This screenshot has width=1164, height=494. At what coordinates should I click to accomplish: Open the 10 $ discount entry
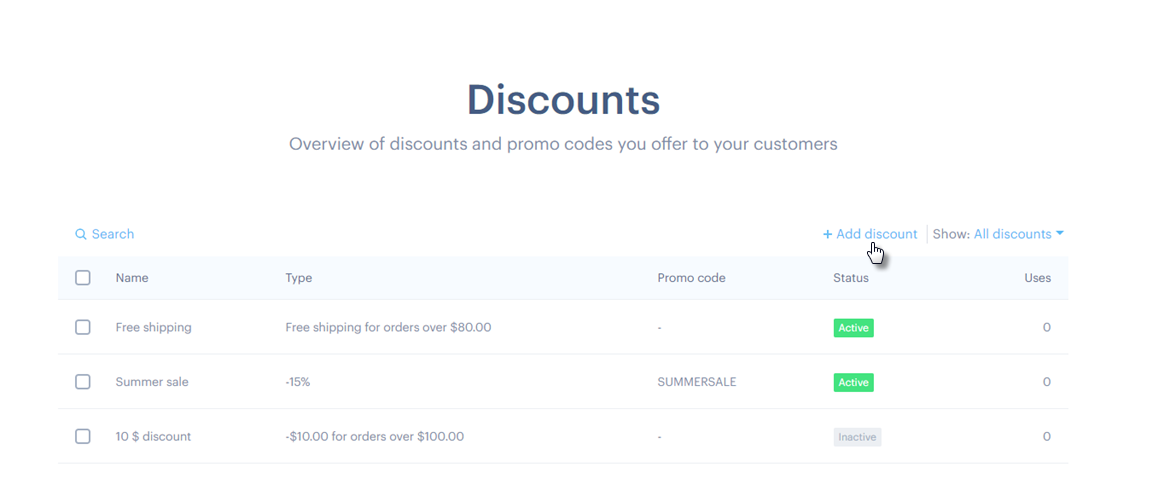[x=153, y=437]
